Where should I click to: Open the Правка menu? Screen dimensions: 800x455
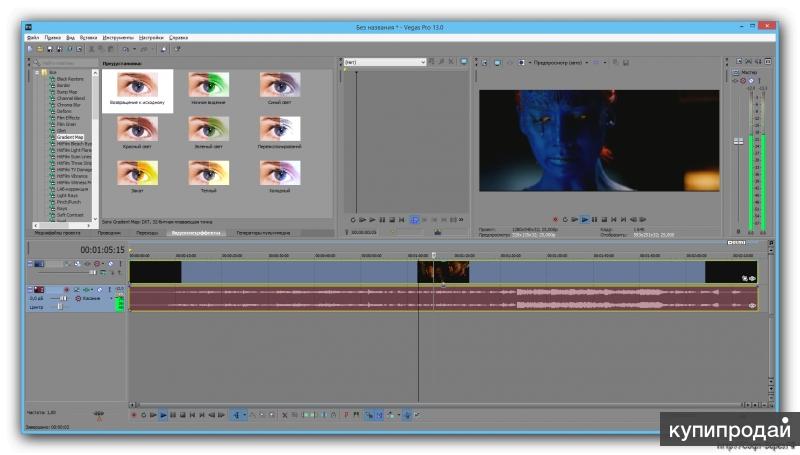coord(52,38)
